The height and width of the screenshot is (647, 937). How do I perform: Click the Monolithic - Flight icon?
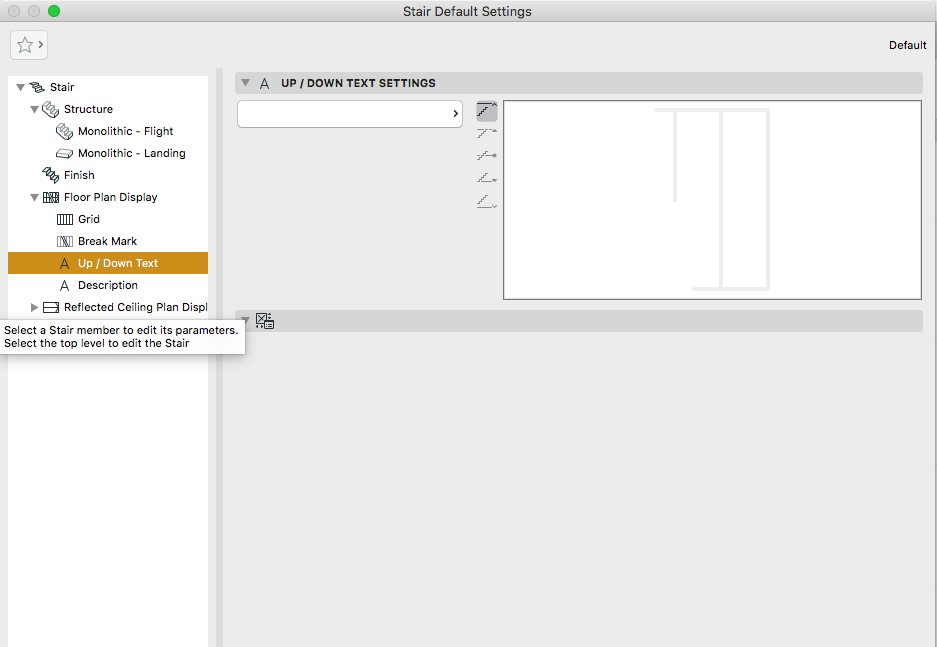[65, 131]
